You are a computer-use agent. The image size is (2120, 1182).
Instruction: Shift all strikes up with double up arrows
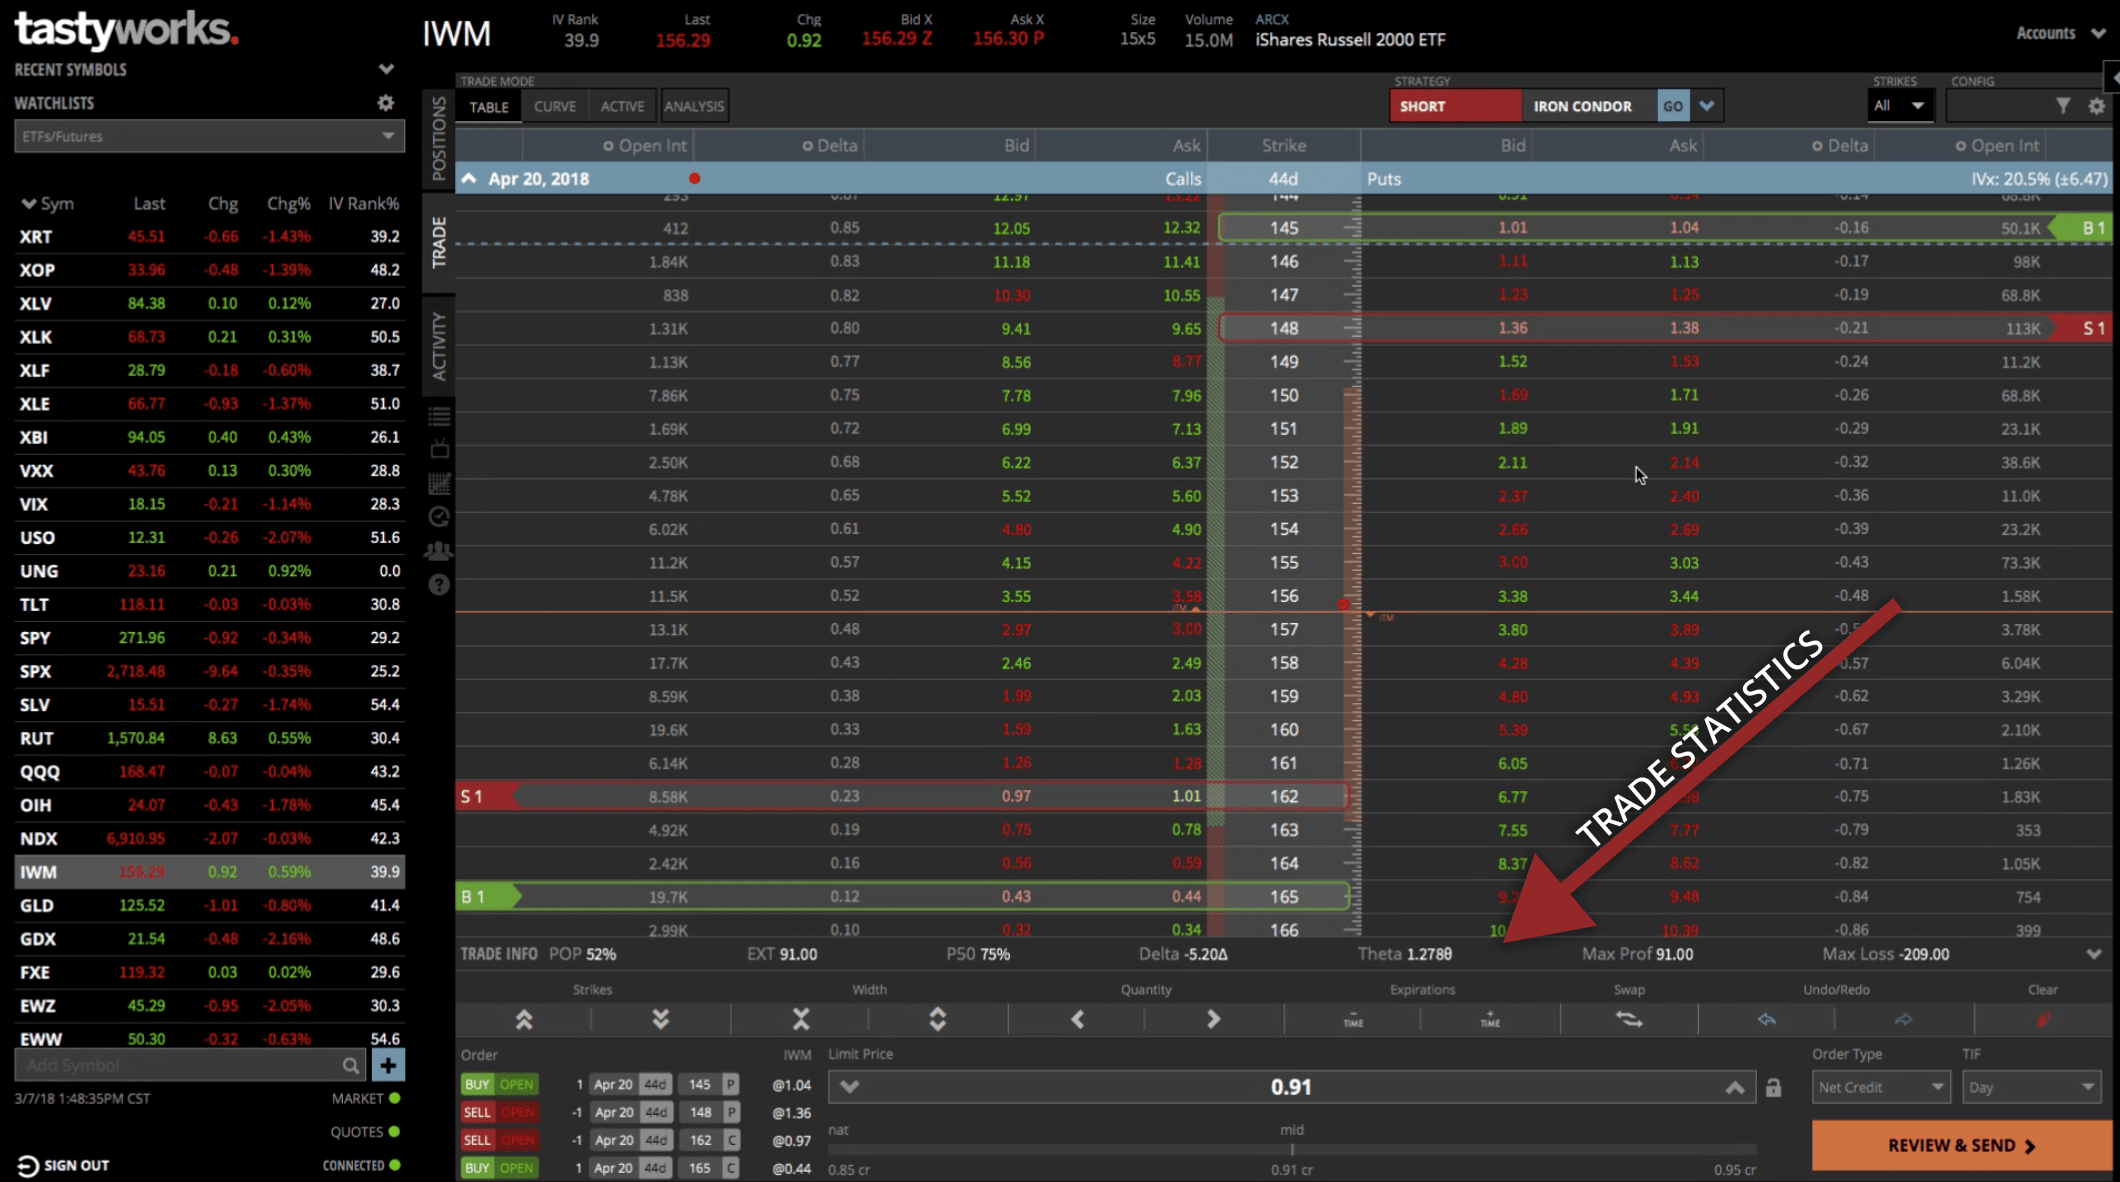tap(524, 1019)
